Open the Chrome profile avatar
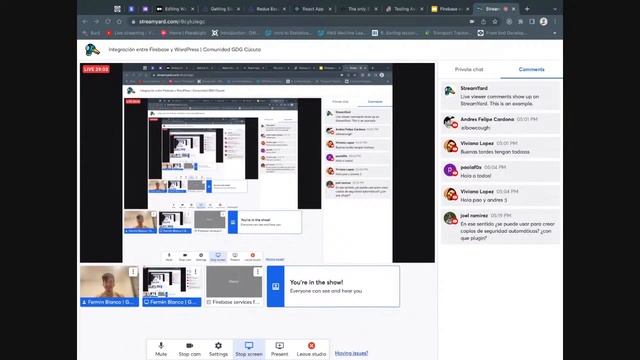The image size is (640, 360). (x=544, y=22)
